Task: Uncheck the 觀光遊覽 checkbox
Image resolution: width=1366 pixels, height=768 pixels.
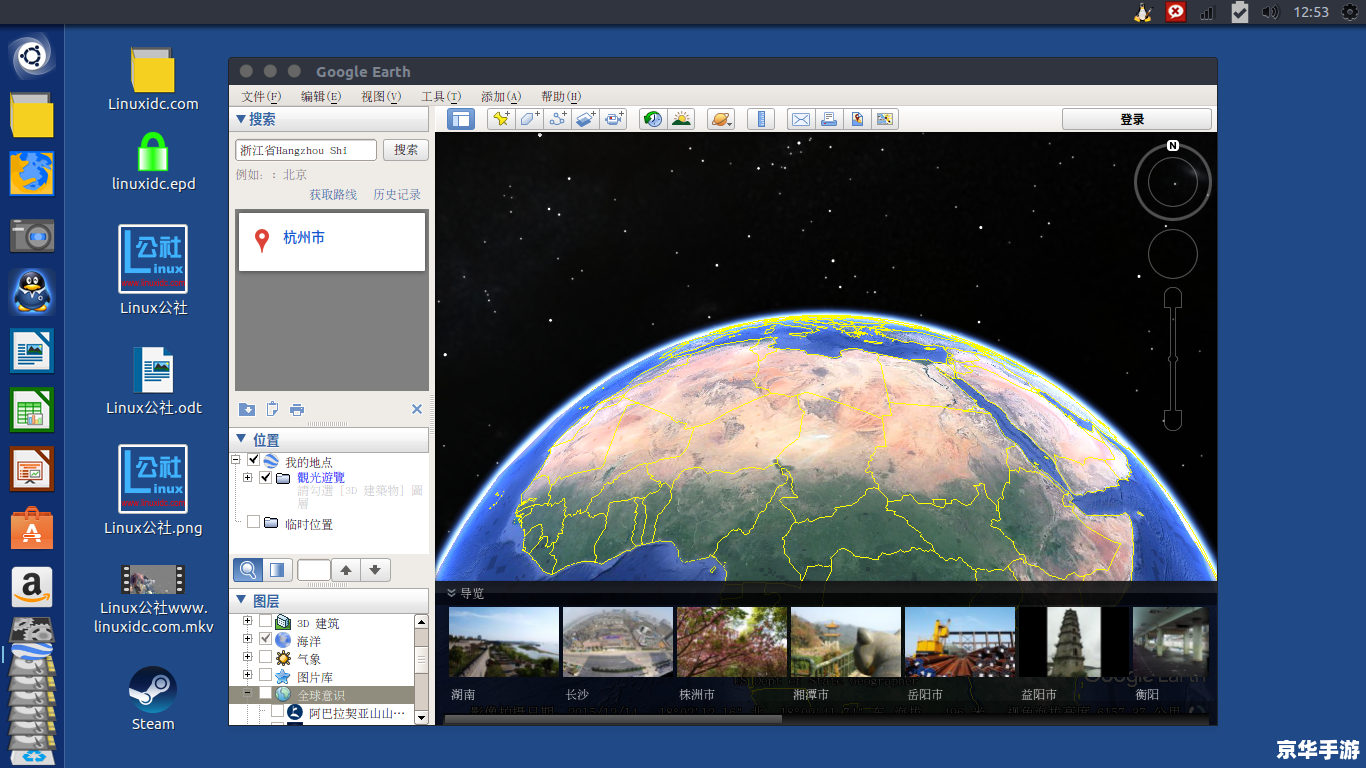Action: point(265,478)
